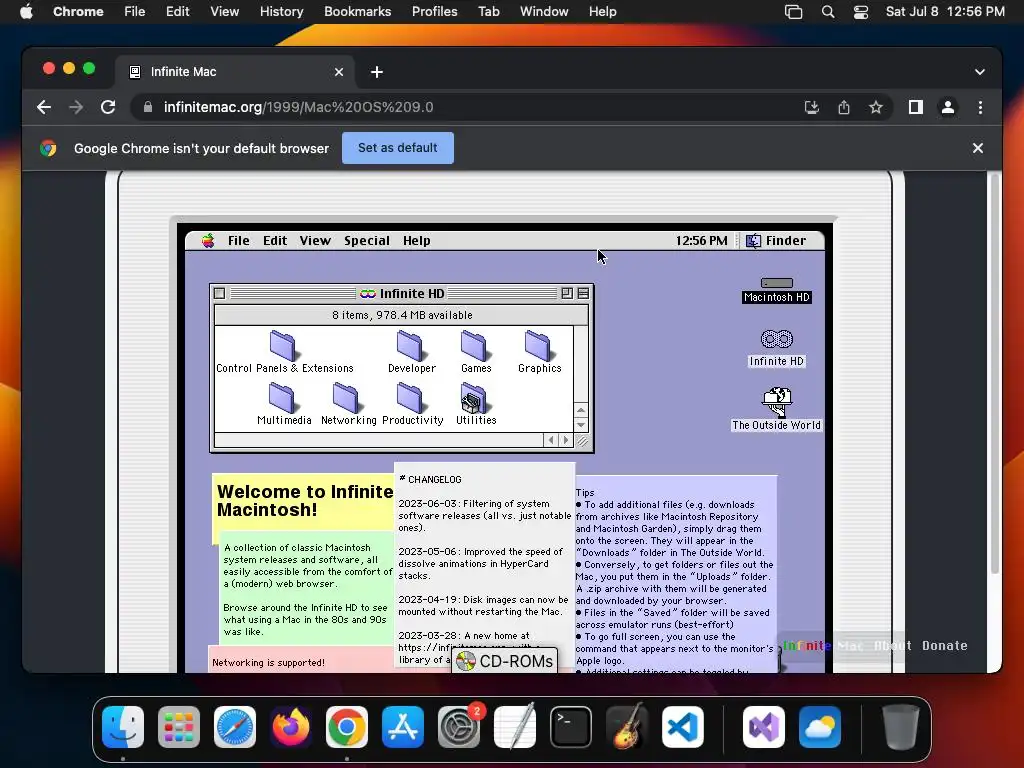Open Visual Studio Code from the Dock
The image size is (1024, 768).
[x=682, y=726]
